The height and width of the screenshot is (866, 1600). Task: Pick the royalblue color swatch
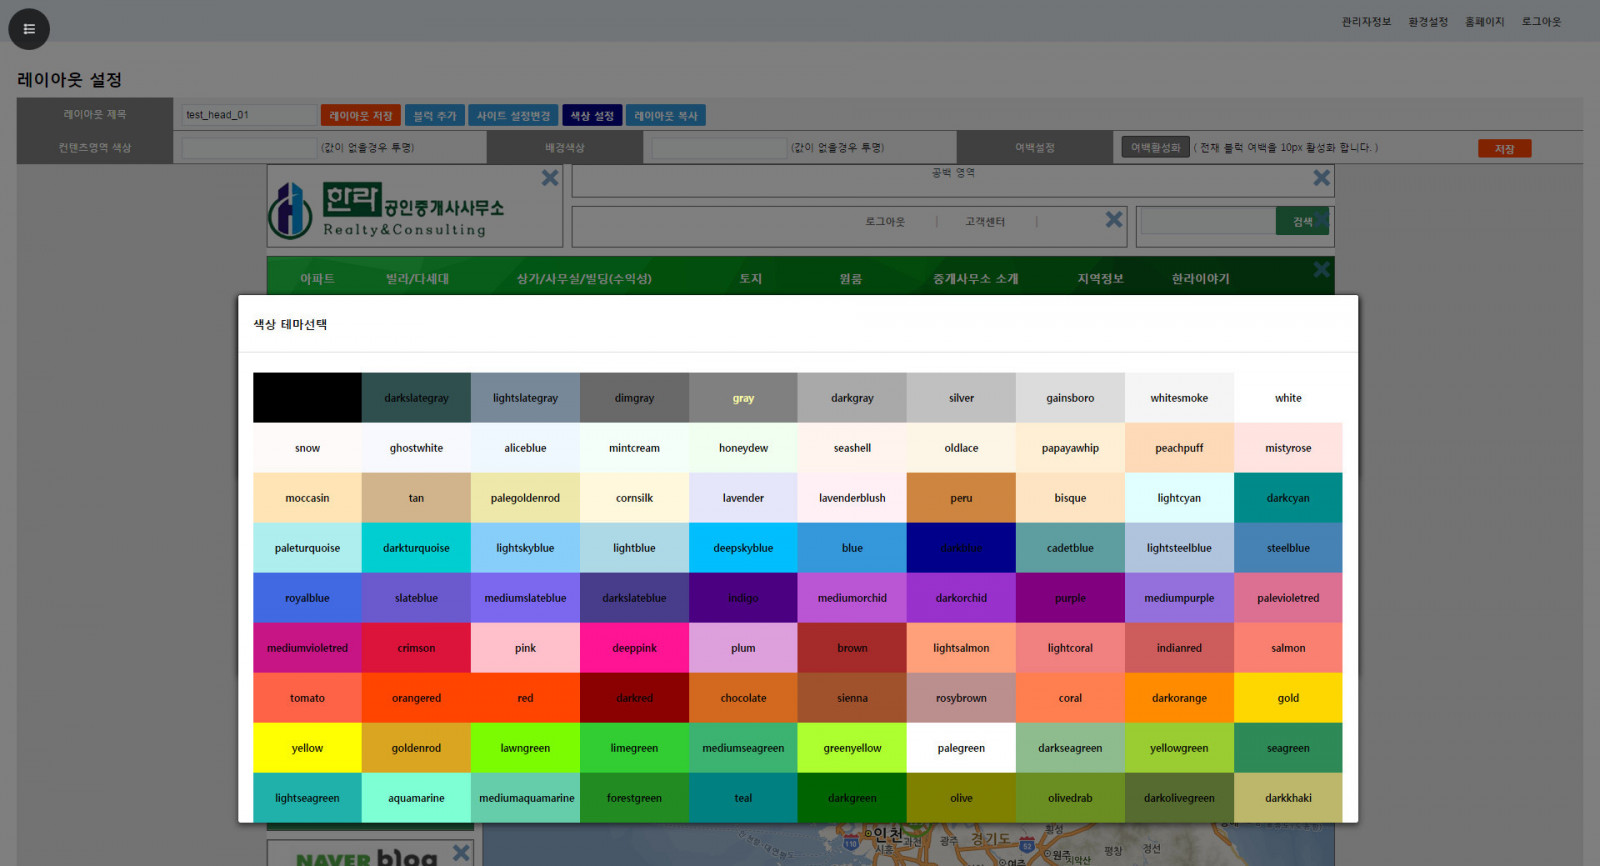(307, 598)
